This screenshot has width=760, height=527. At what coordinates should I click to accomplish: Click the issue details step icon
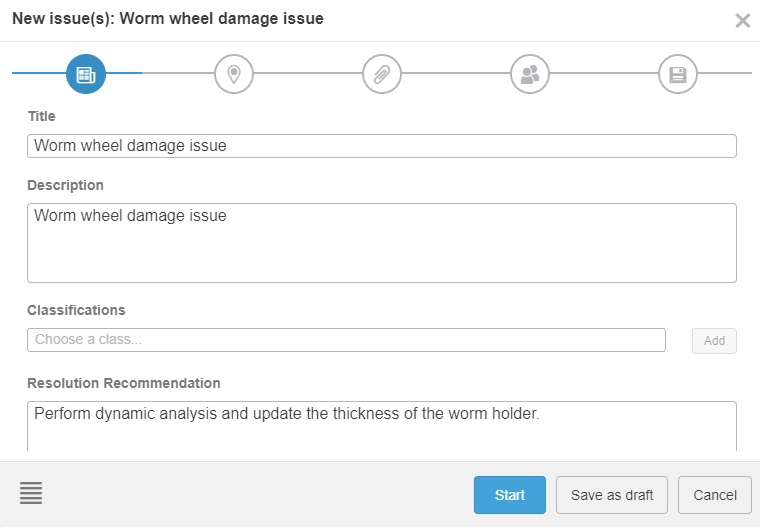click(86, 74)
